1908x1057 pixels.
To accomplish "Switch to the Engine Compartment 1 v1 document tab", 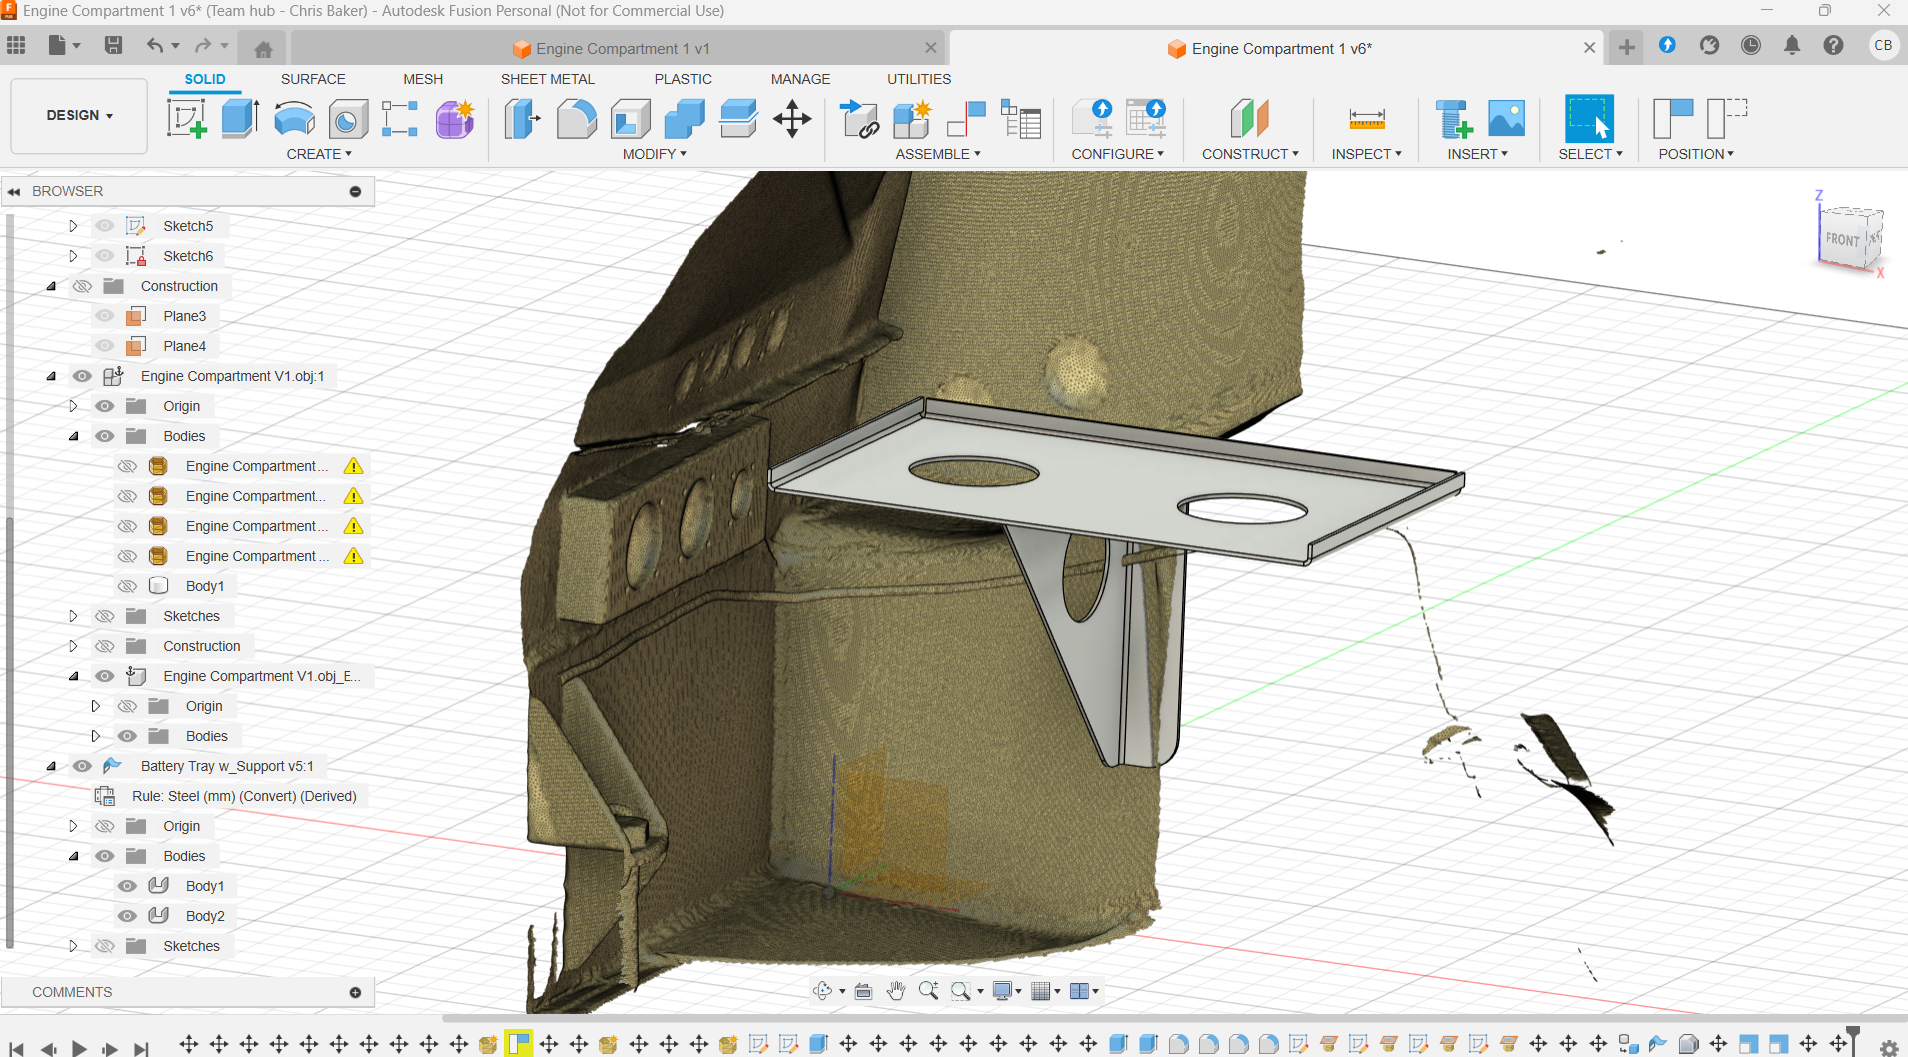I will point(622,49).
